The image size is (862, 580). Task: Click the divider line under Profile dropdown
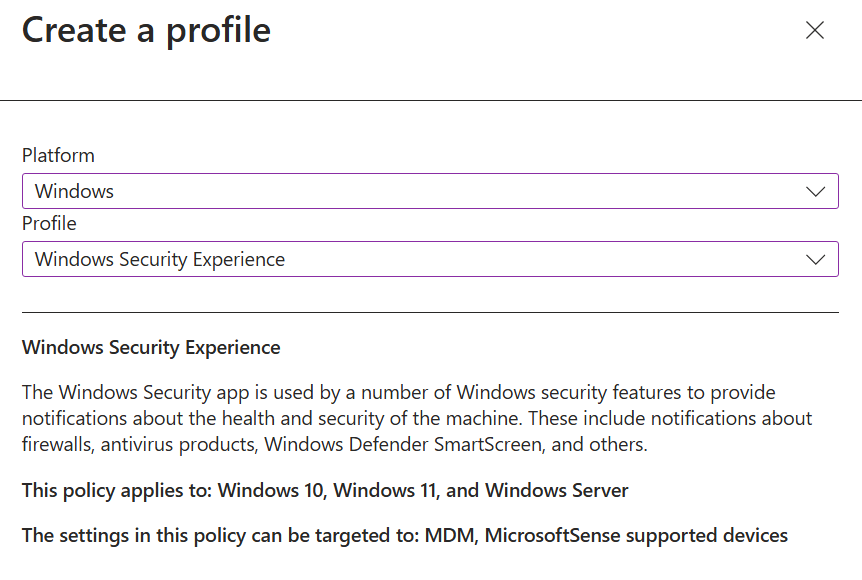click(x=430, y=312)
